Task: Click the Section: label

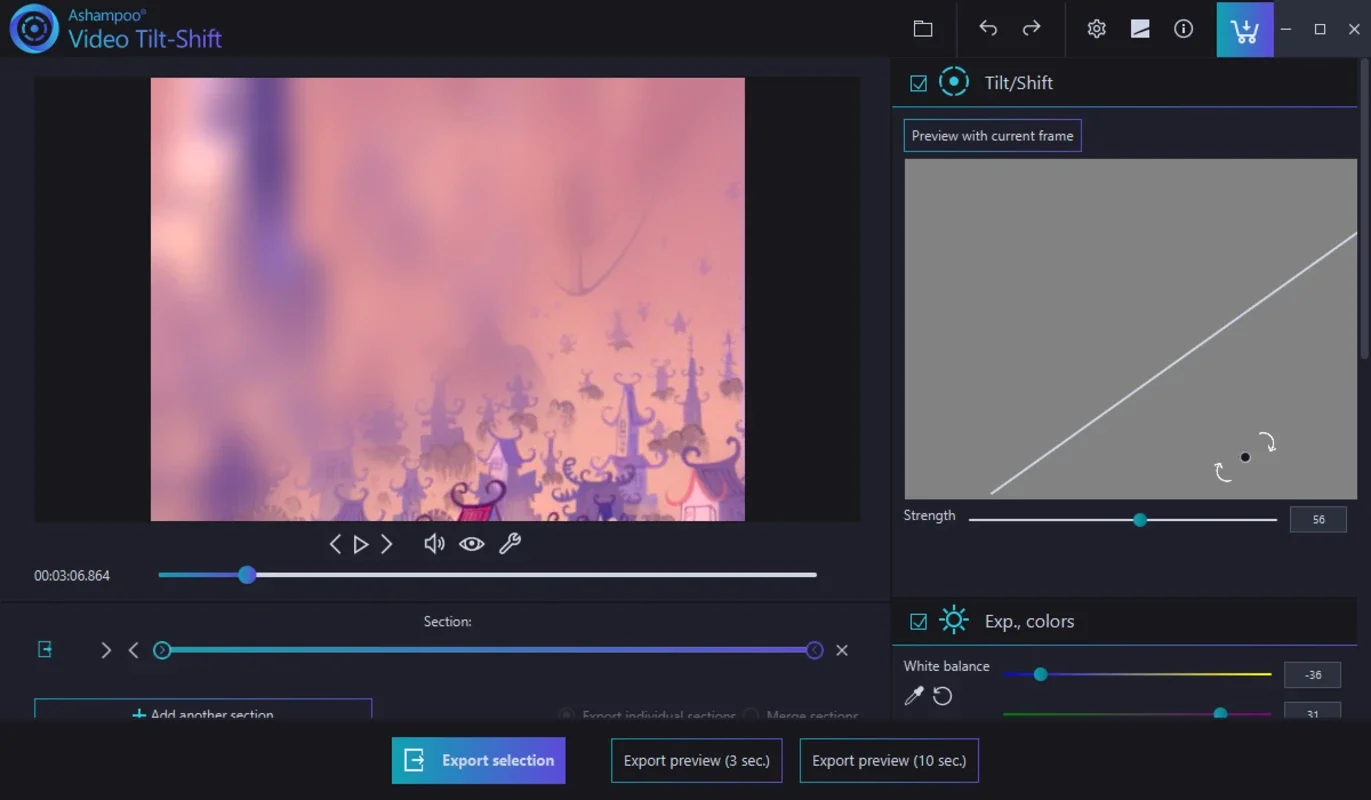Action: pyautogui.click(x=447, y=621)
